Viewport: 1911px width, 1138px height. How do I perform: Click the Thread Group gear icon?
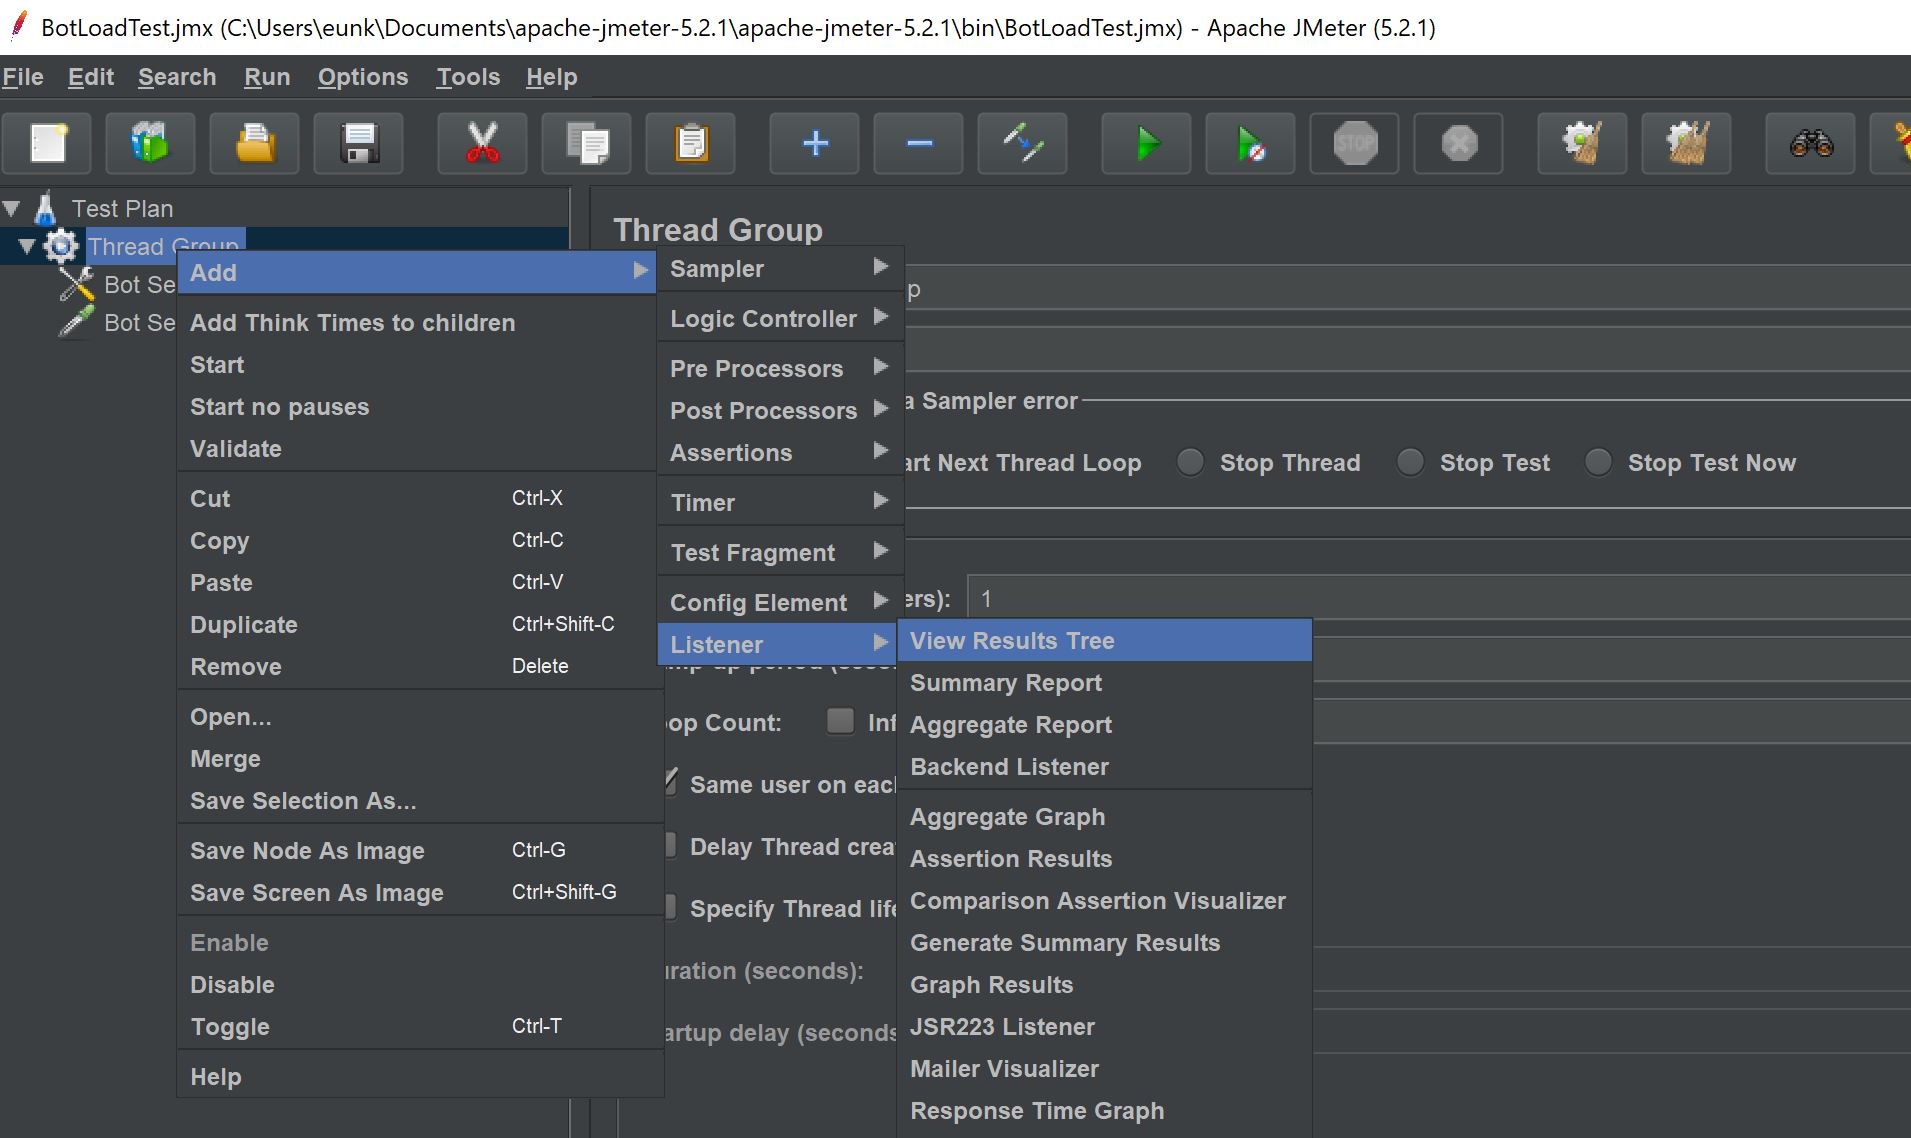click(61, 246)
